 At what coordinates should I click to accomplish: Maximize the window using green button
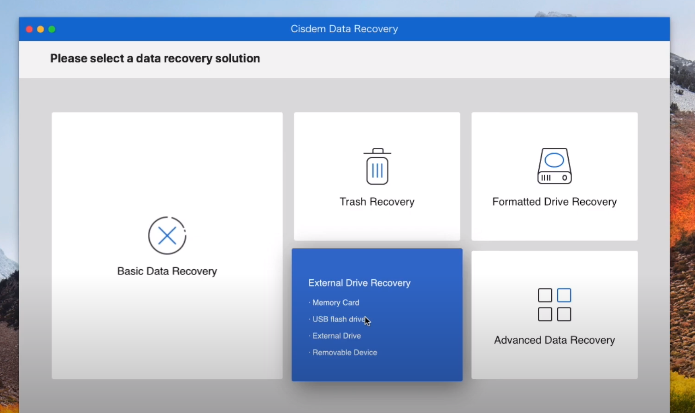(52, 29)
